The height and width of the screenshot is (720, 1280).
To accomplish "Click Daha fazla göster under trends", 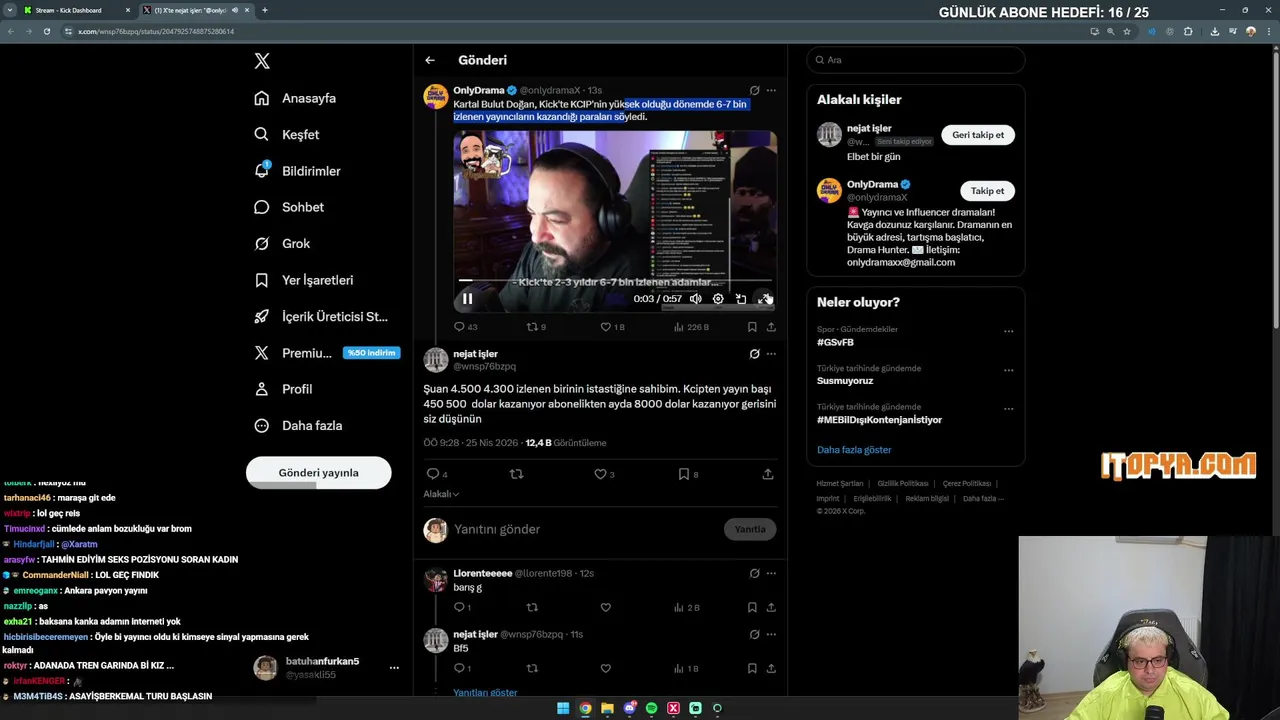I will (854, 450).
